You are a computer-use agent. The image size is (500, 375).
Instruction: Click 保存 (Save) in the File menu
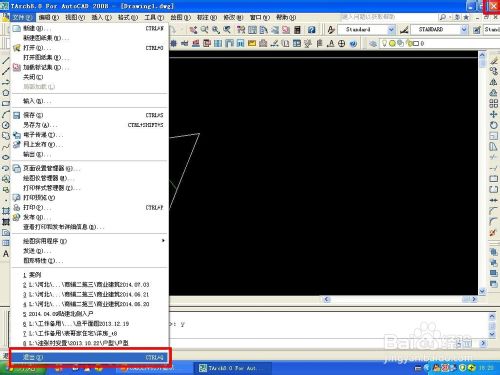point(89,115)
